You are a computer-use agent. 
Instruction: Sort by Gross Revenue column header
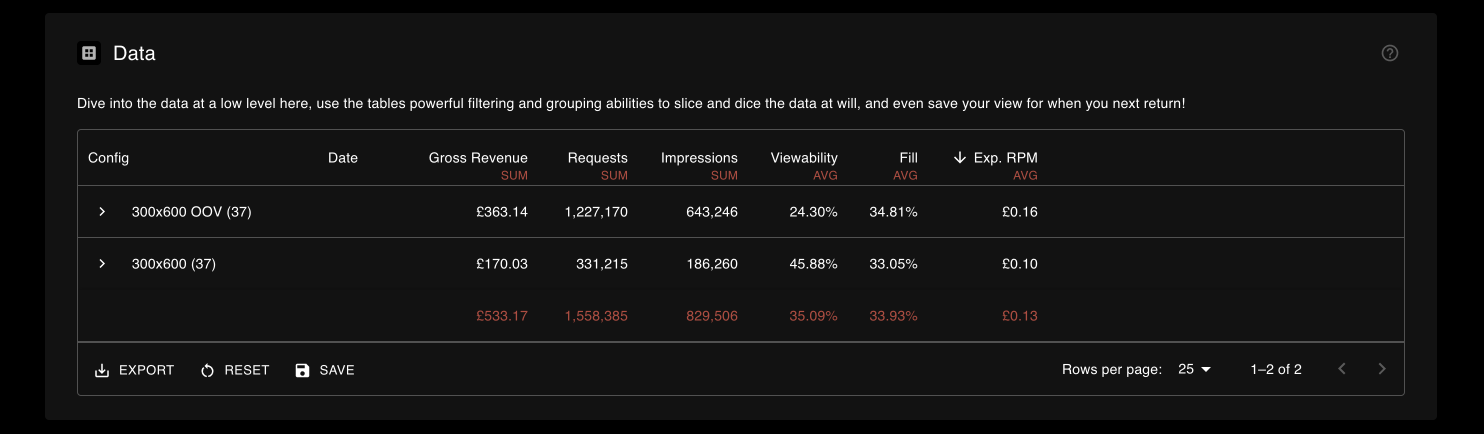point(478,158)
